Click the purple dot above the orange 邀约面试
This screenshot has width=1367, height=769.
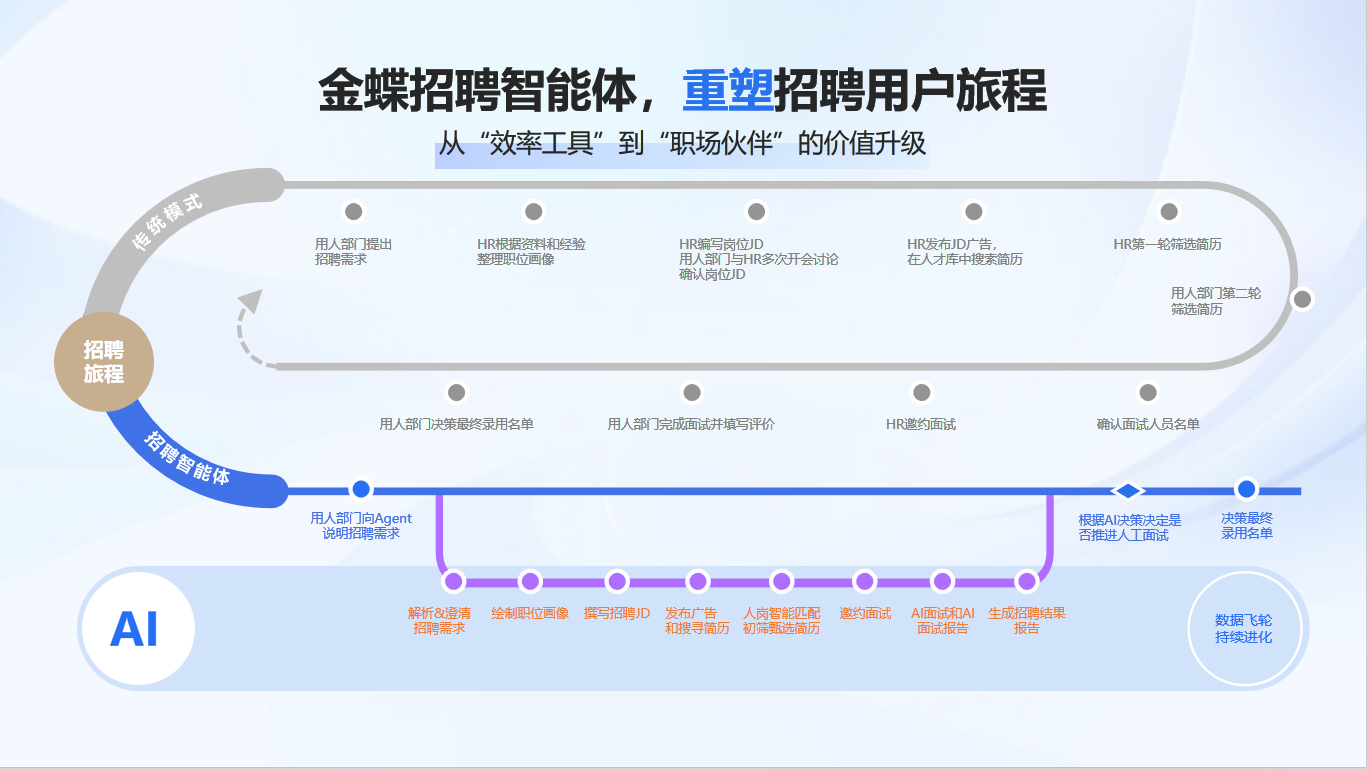pos(865,581)
